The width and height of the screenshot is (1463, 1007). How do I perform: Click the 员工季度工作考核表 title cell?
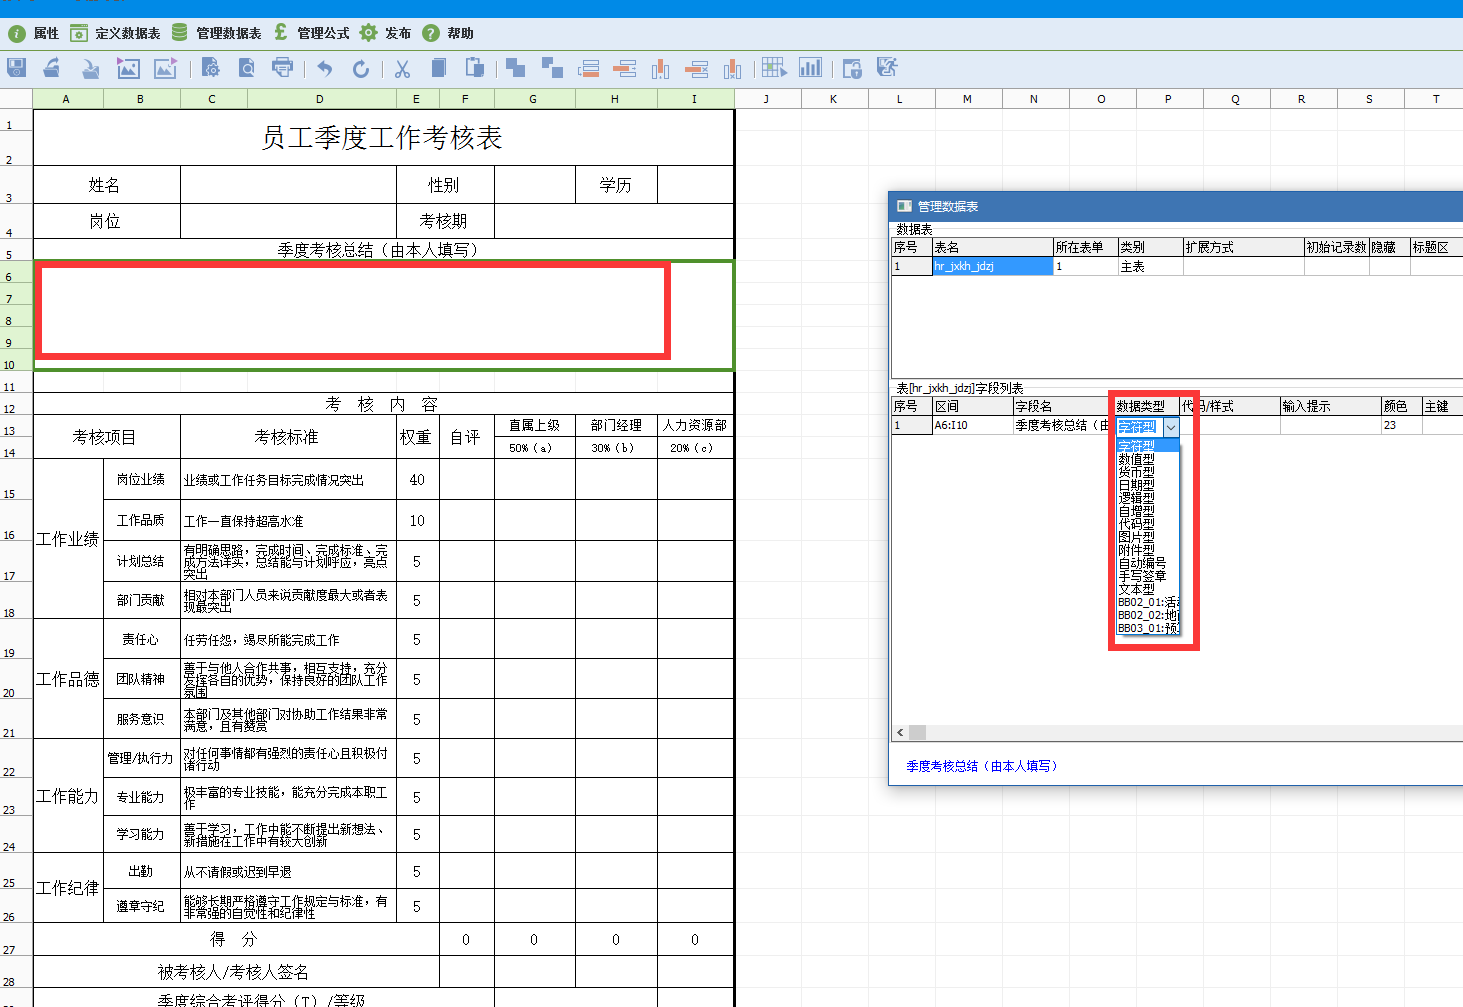tap(383, 138)
